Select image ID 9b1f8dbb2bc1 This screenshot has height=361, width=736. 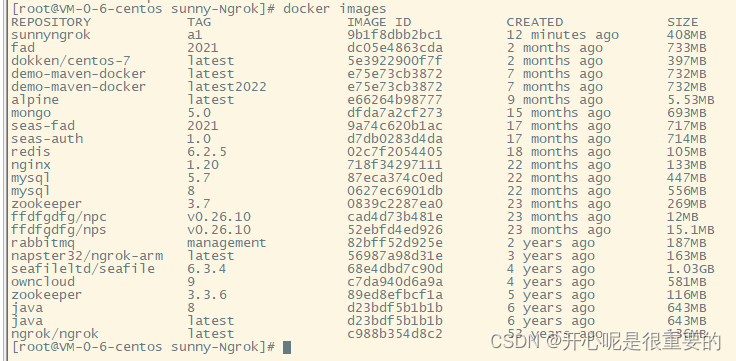click(x=394, y=35)
